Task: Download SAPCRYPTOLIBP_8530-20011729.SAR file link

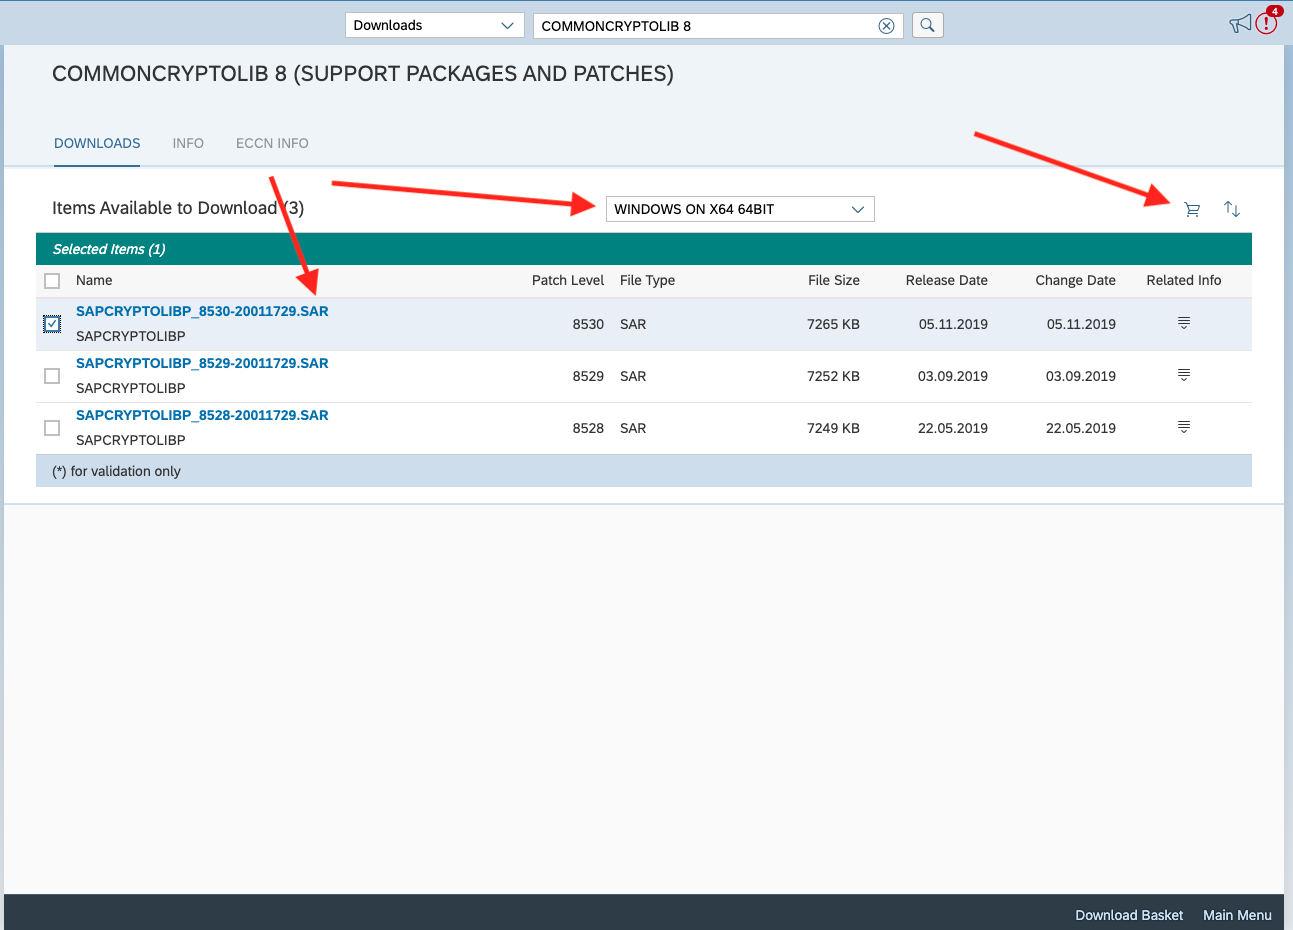Action: (202, 311)
